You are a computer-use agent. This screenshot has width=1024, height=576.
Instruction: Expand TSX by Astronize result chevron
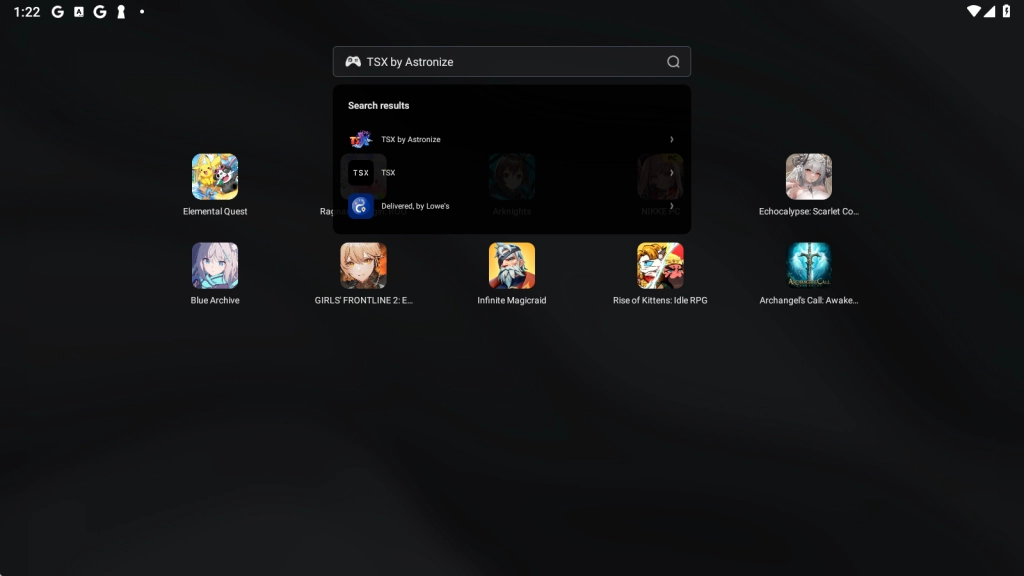click(x=671, y=139)
